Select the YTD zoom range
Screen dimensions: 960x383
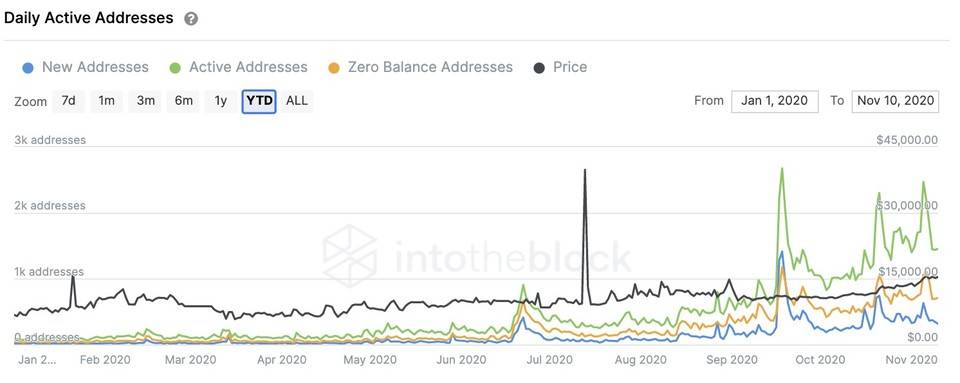point(260,101)
